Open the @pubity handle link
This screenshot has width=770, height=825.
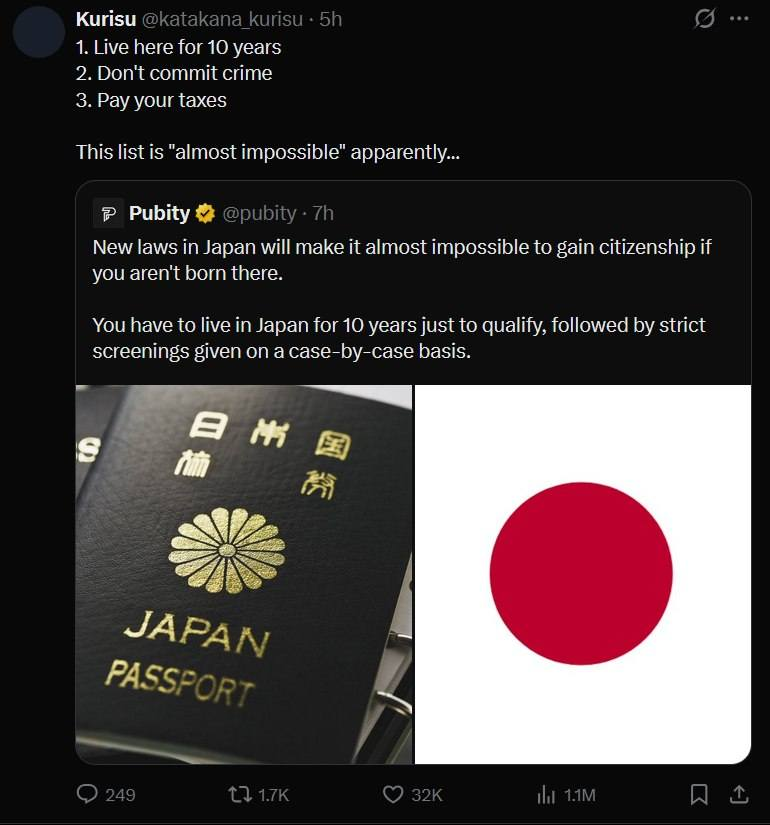pos(259,213)
